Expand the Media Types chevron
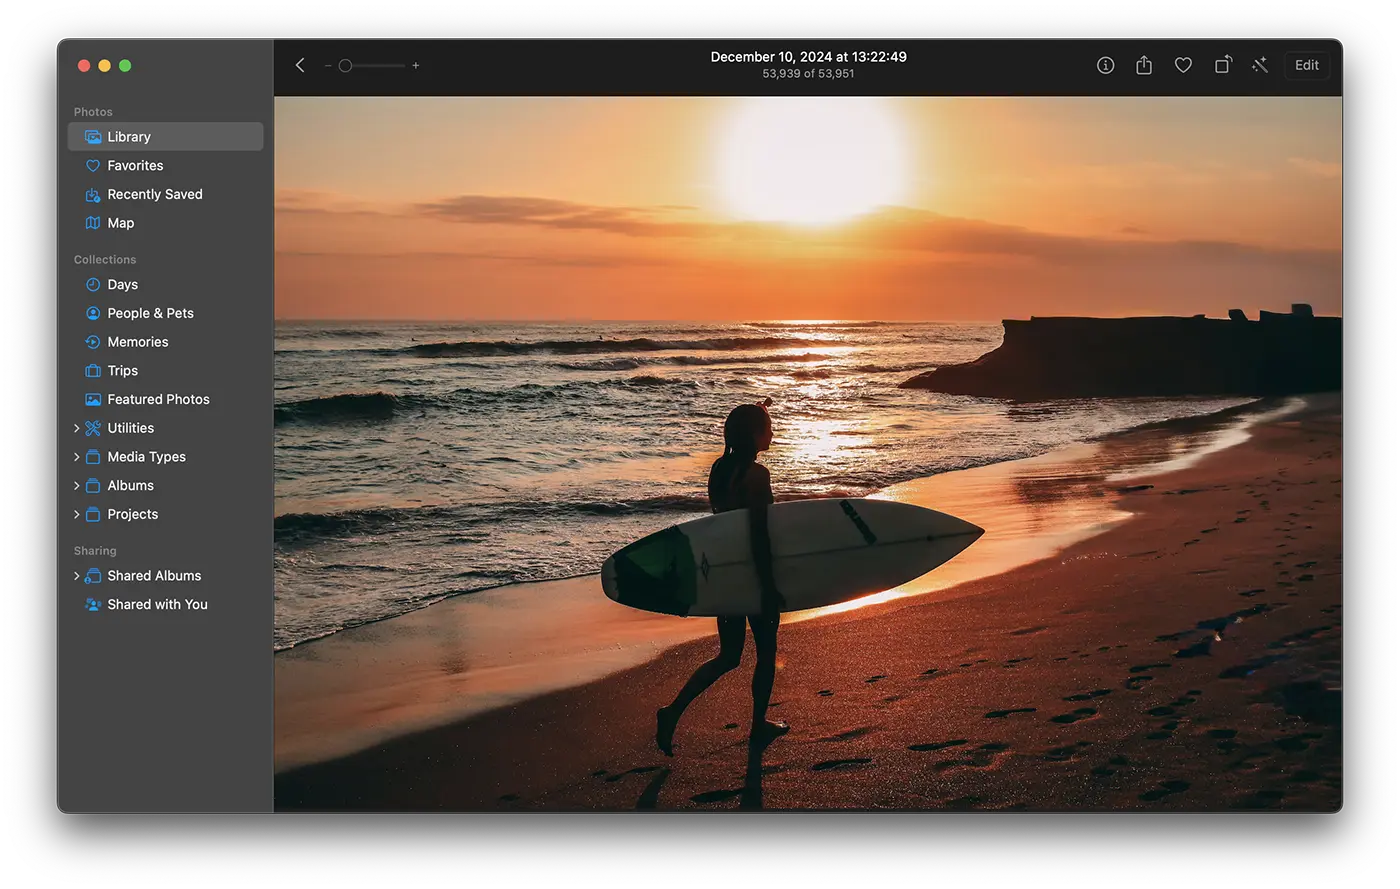Screen dimensions: 1400x889 pyautogui.click(x=77, y=457)
